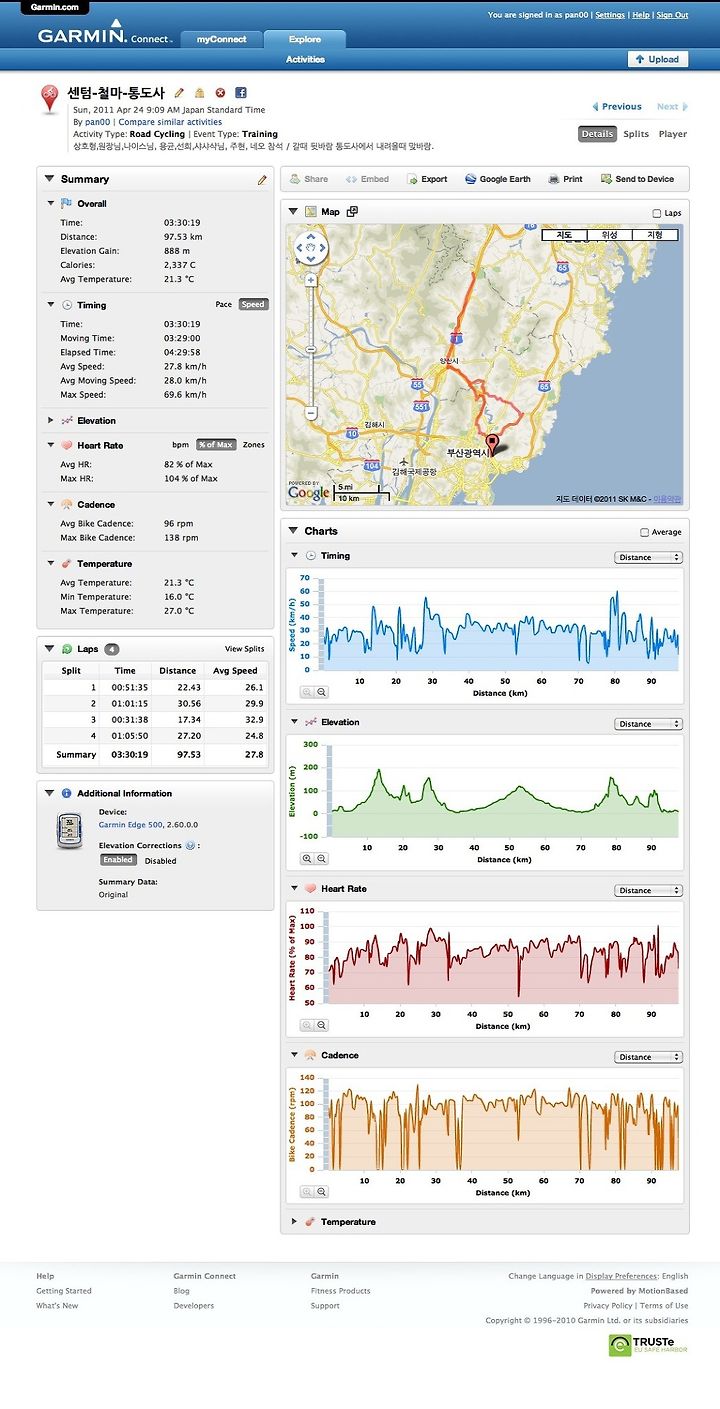Select the Details view tab
The height and width of the screenshot is (1409, 720).
click(597, 134)
